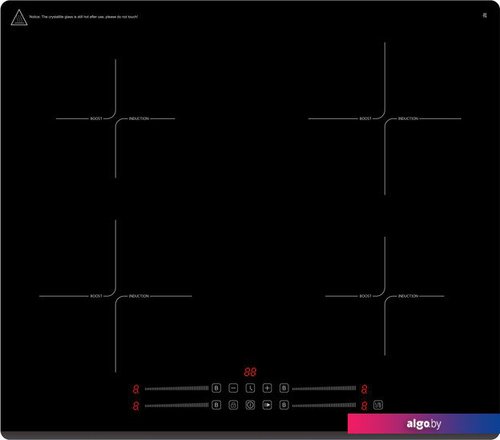Tap upper-left Boost B button
Viewport: 500px width, 440px height.
pos(216,388)
